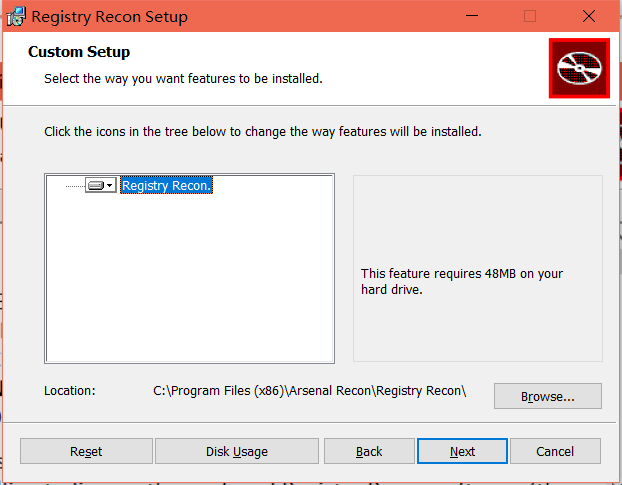Click the 'Location:' label
The height and width of the screenshot is (485, 622).
click(70, 391)
